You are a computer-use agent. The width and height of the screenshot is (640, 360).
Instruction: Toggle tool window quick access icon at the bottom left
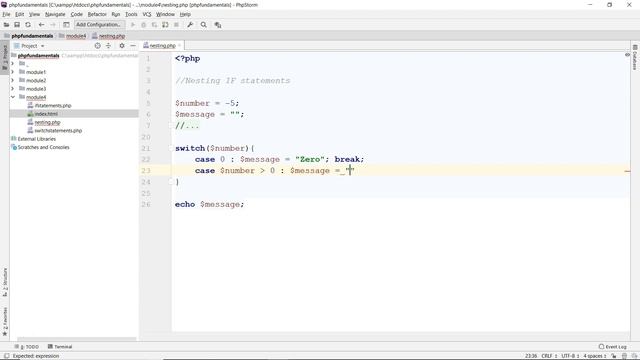(x=7, y=356)
